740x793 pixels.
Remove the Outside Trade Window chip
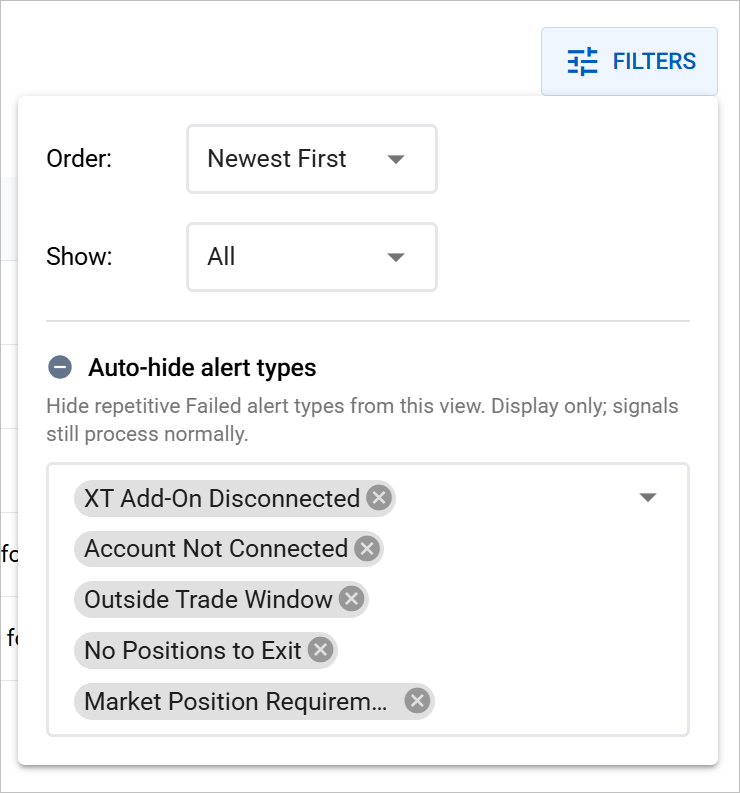click(x=352, y=599)
